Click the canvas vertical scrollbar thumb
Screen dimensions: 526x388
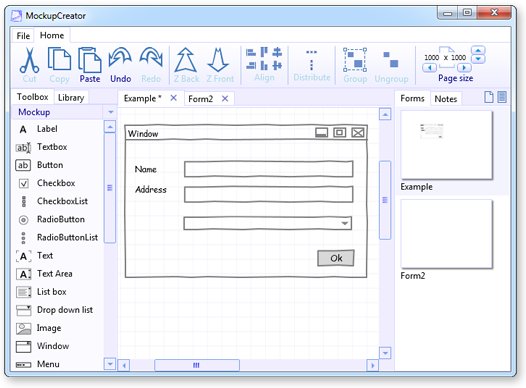point(385,200)
